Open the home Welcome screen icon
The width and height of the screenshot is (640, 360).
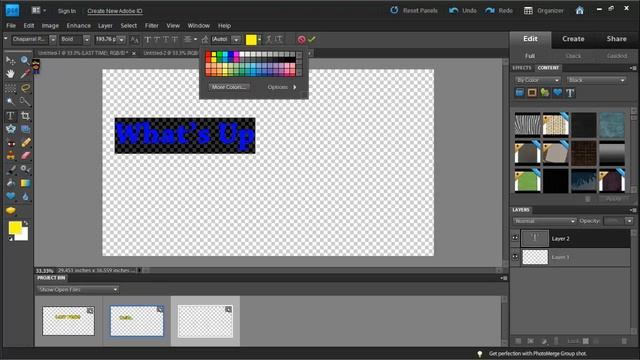[580, 11]
